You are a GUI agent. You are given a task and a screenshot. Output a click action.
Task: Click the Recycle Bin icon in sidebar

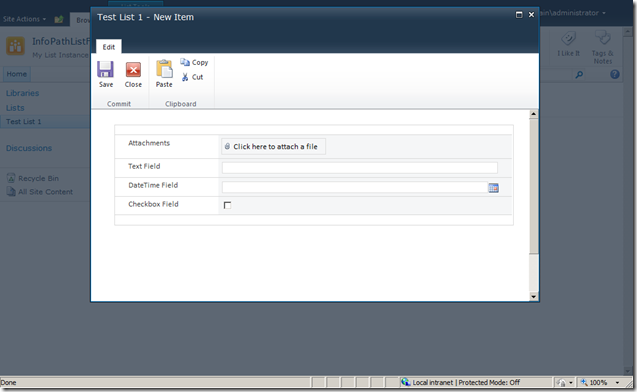(11, 178)
